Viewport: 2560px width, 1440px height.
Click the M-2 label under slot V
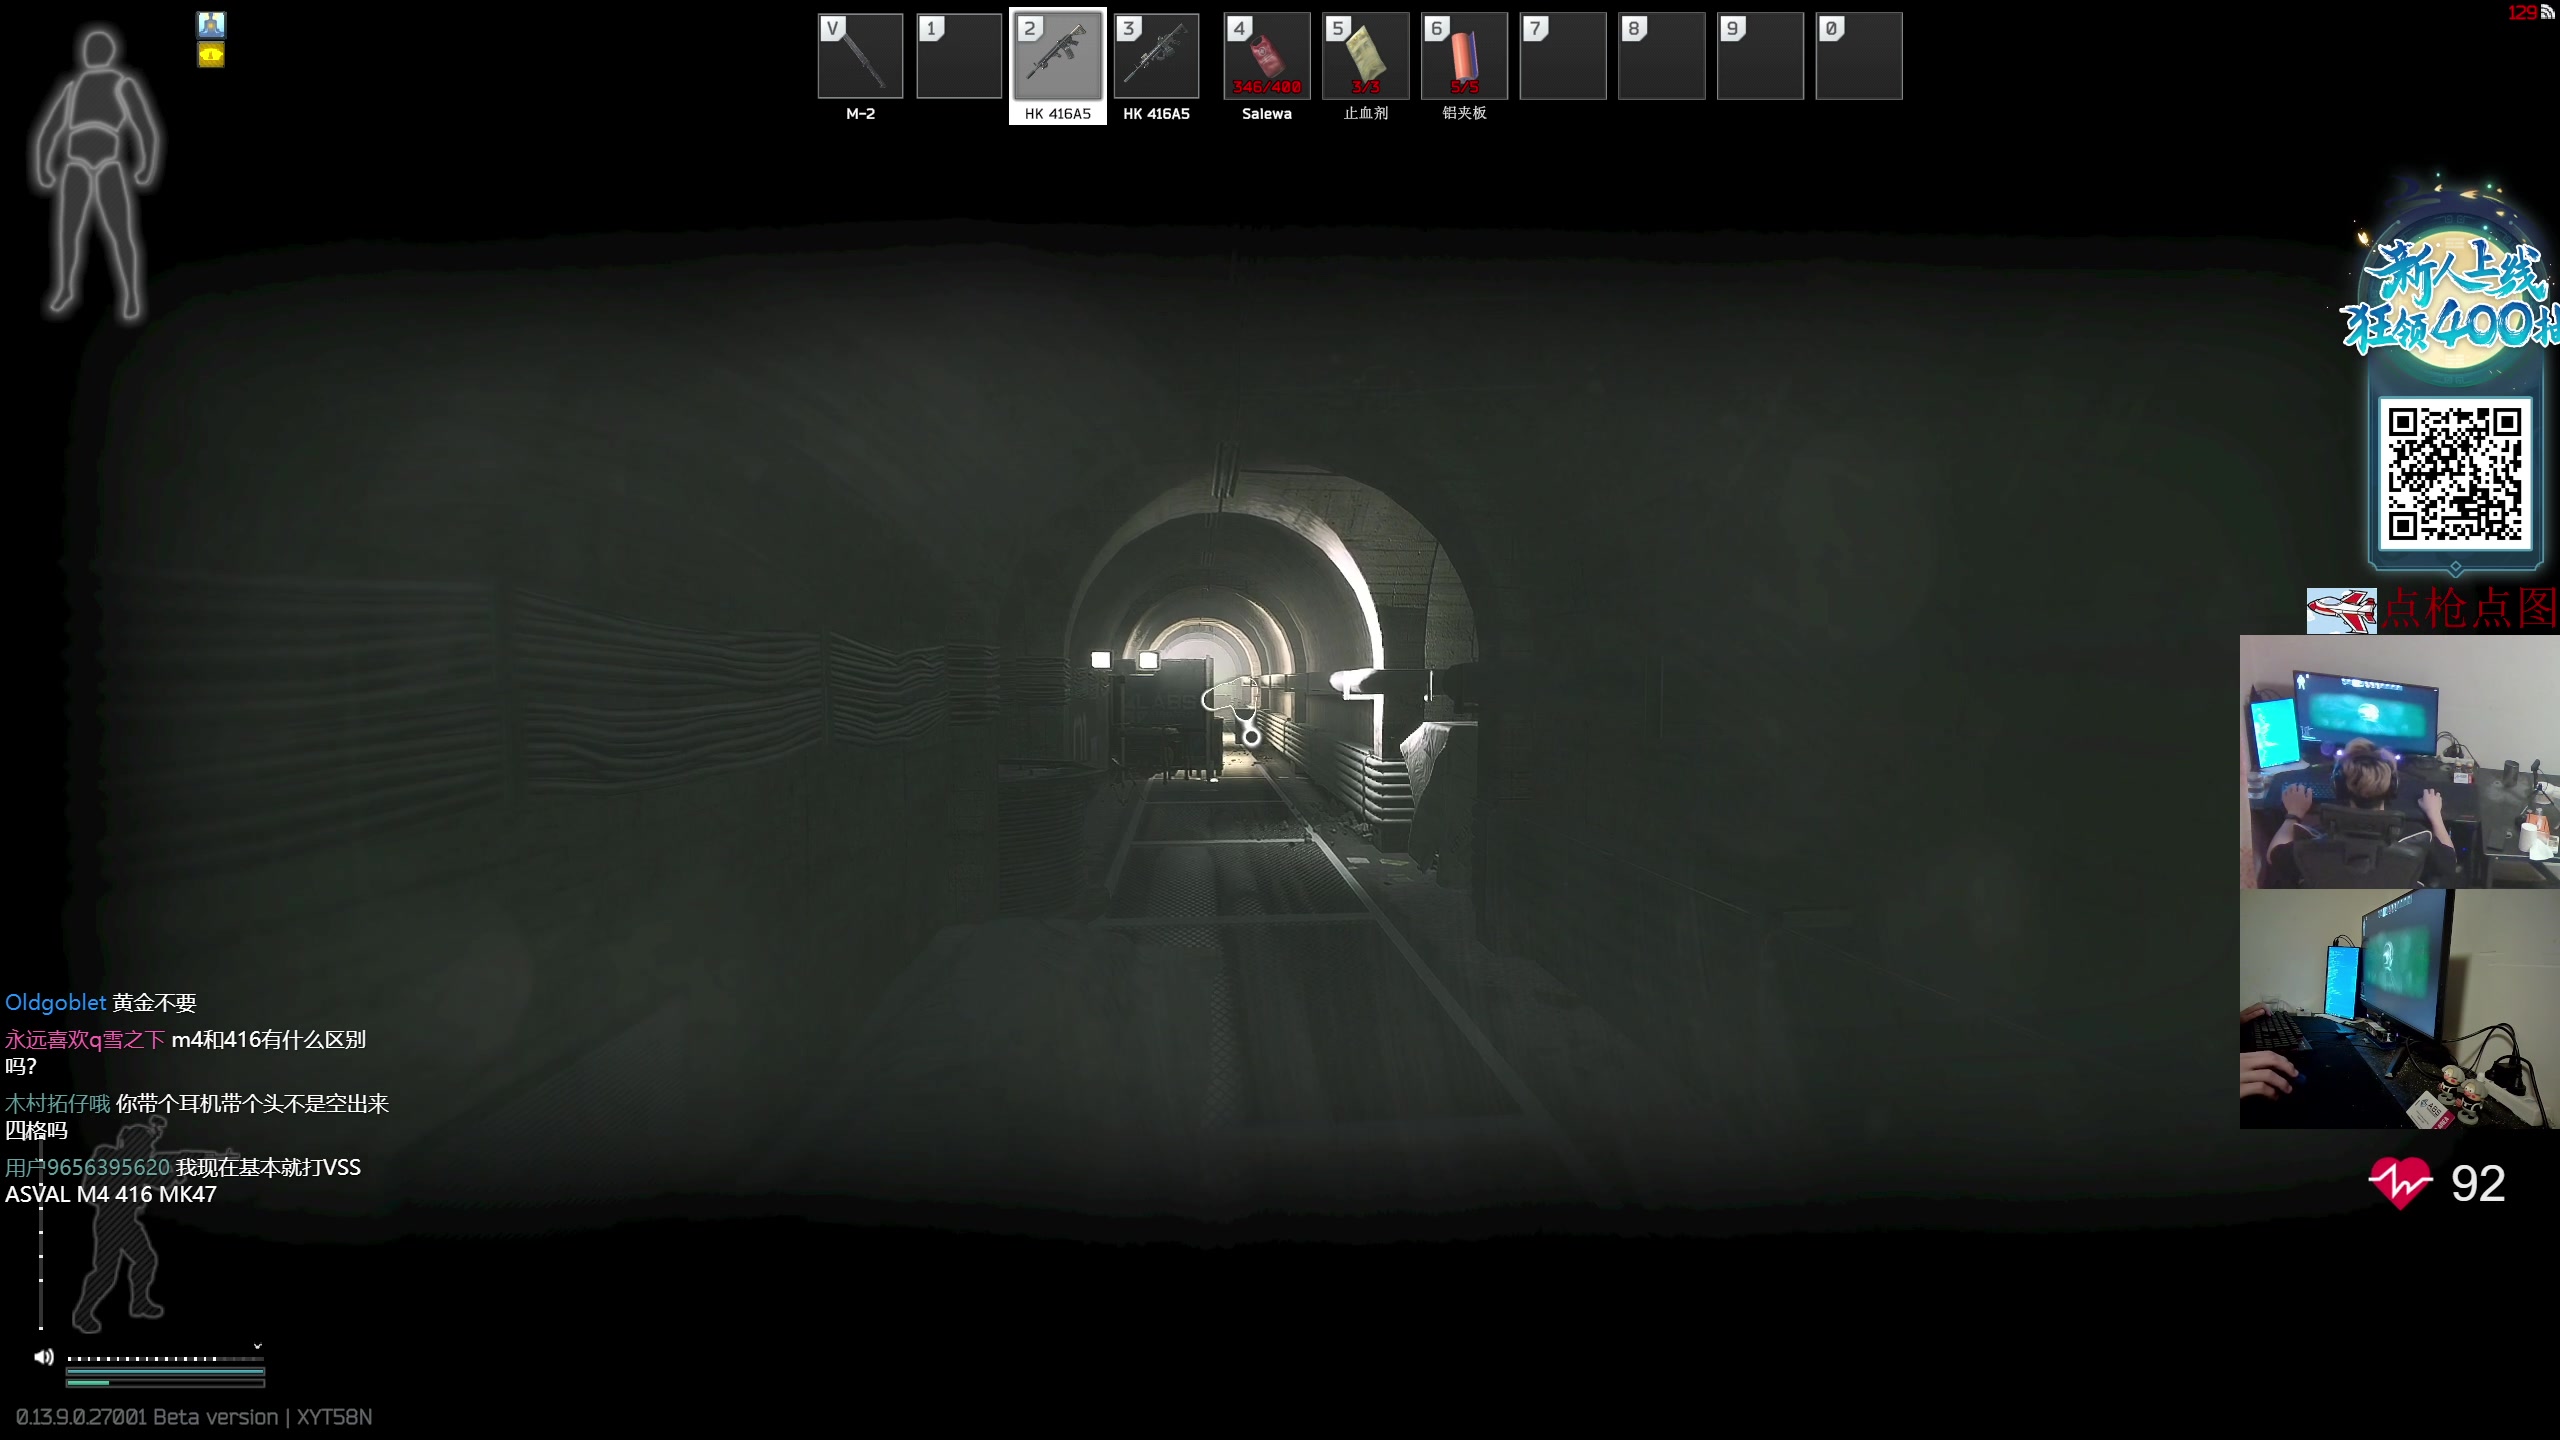860,114
